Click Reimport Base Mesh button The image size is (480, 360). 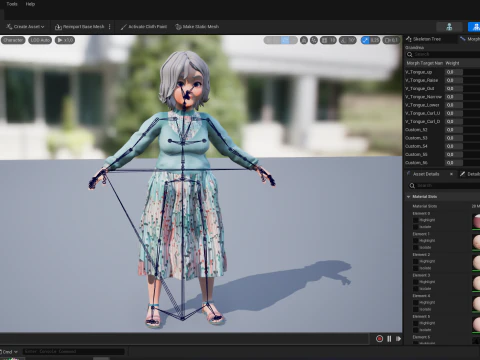80,27
